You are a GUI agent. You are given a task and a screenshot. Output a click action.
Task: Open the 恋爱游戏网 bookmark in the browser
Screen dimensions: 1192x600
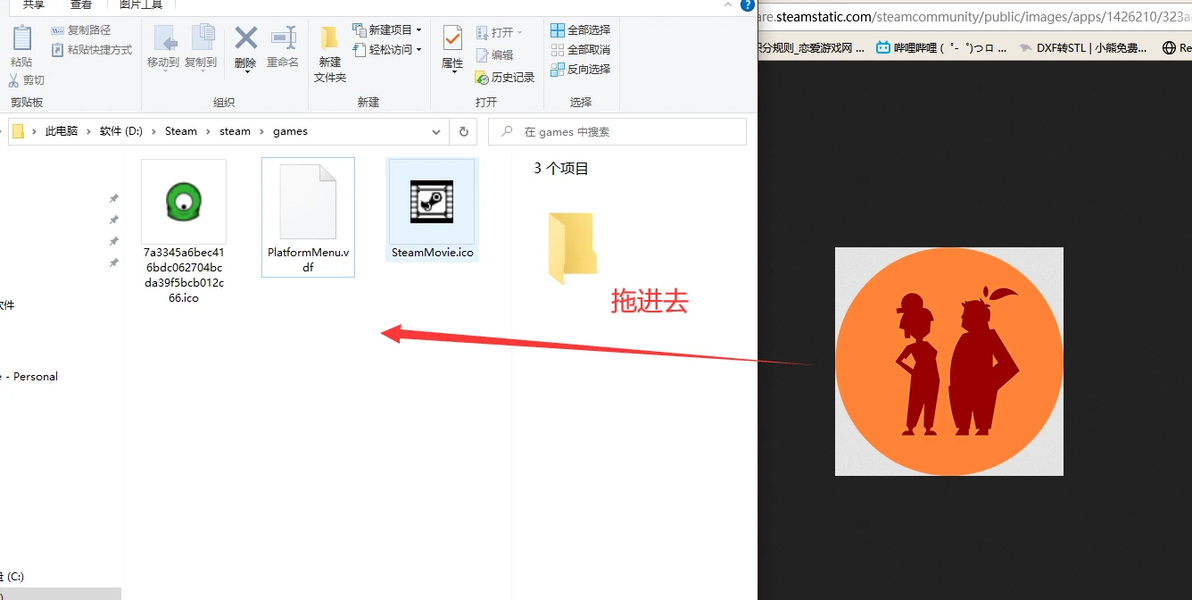pyautogui.click(x=812, y=47)
